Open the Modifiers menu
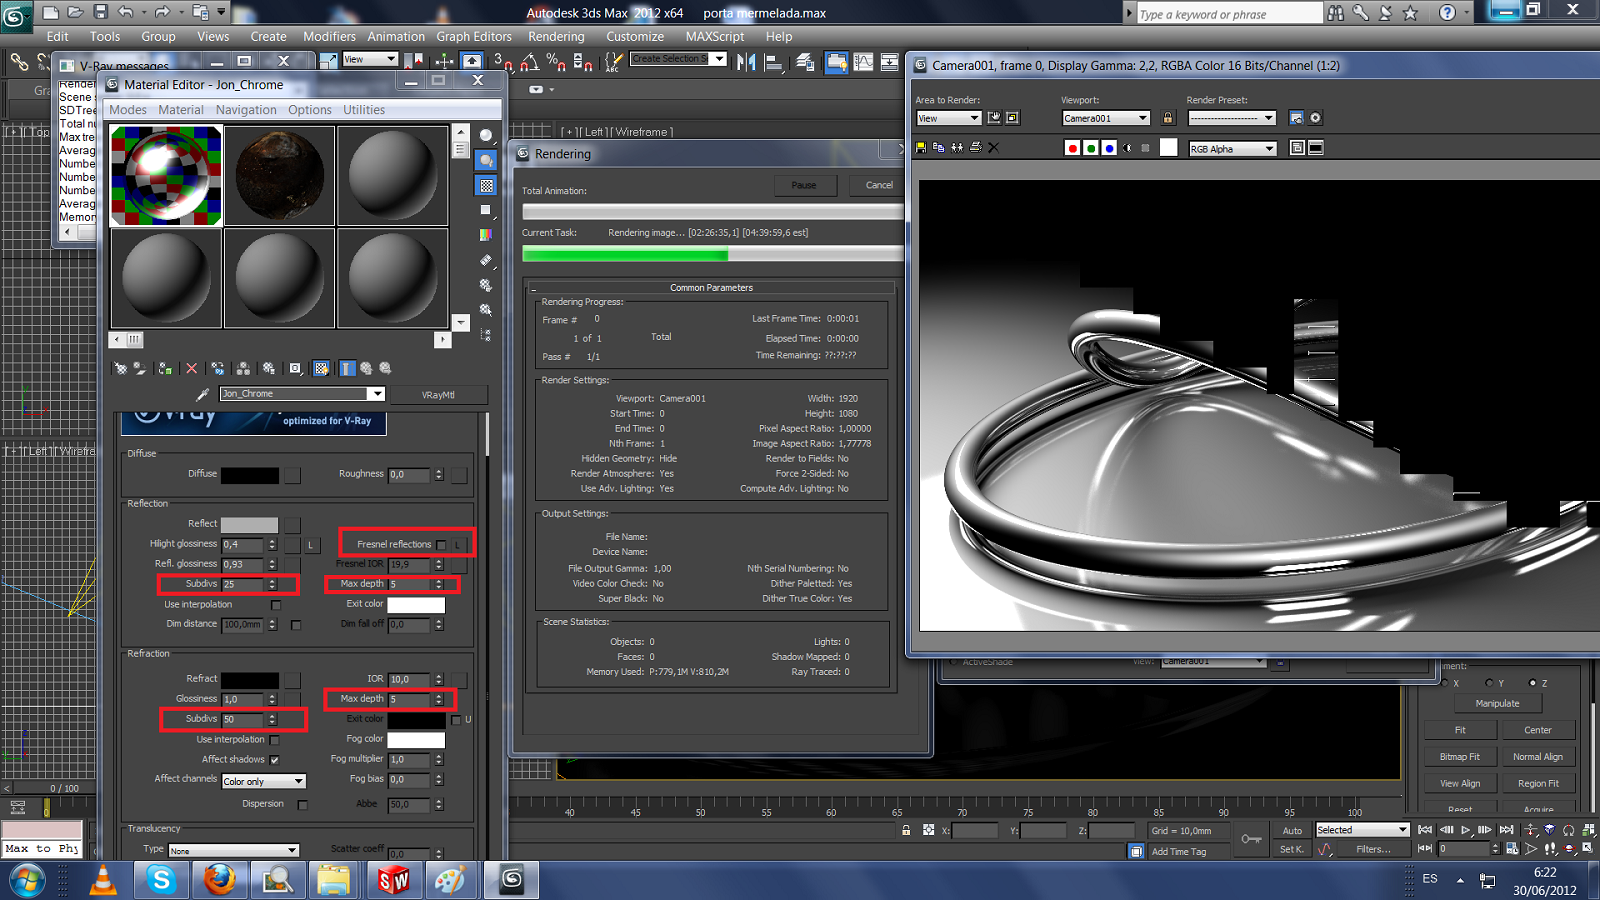The image size is (1600, 900). pos(329,36)
